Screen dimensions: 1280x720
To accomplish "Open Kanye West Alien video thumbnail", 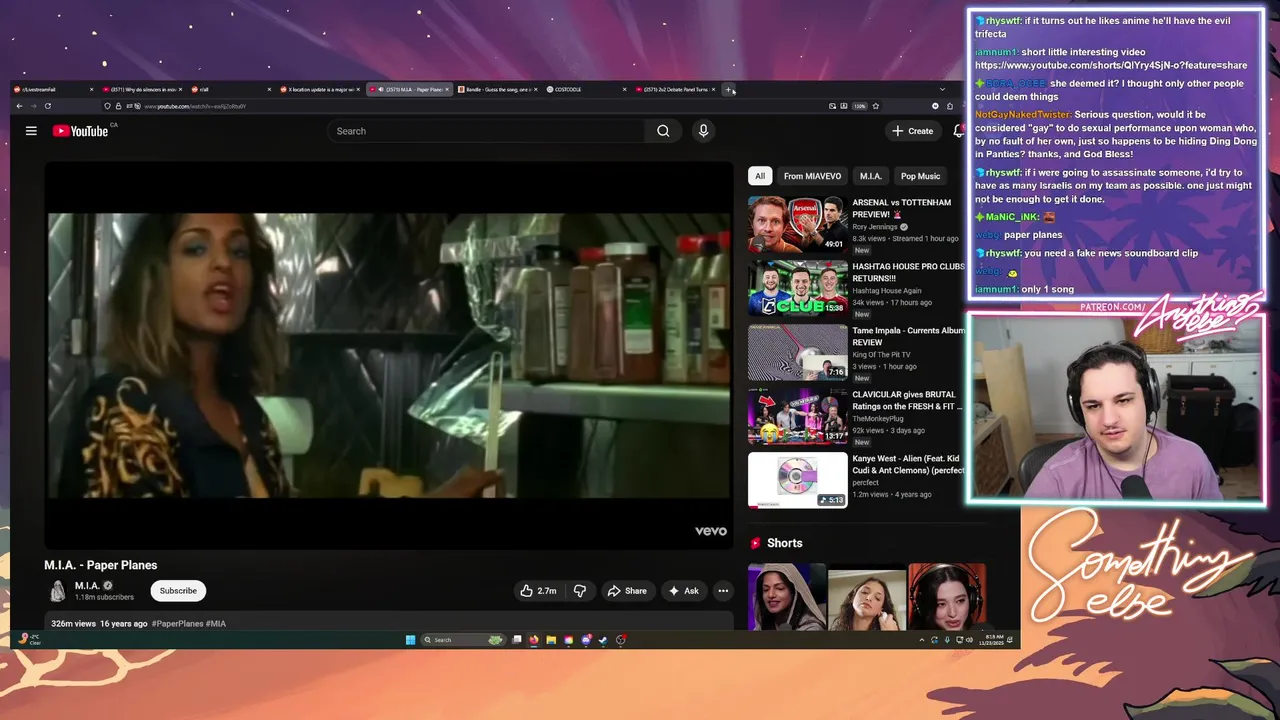I will click(x=798, y=480).
